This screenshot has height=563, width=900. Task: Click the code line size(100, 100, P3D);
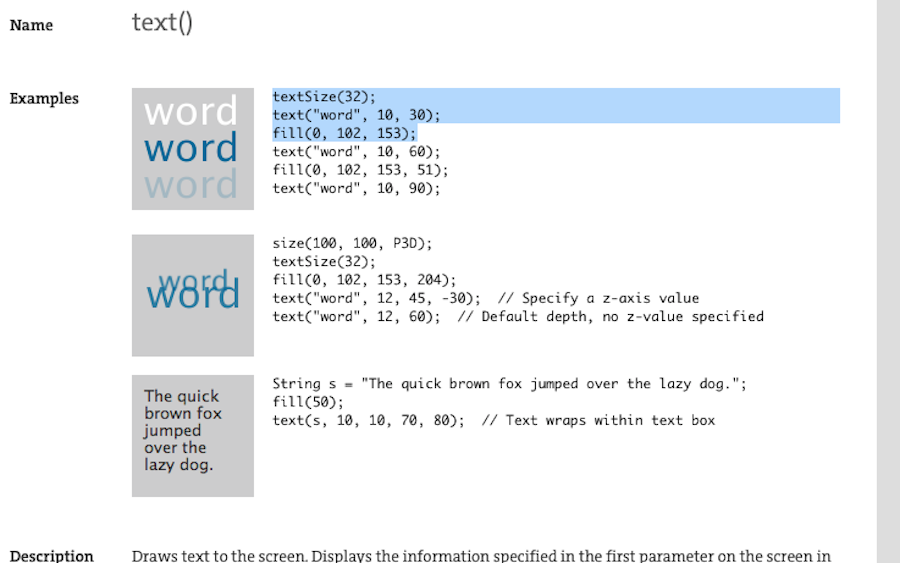[x=352, y=243]
